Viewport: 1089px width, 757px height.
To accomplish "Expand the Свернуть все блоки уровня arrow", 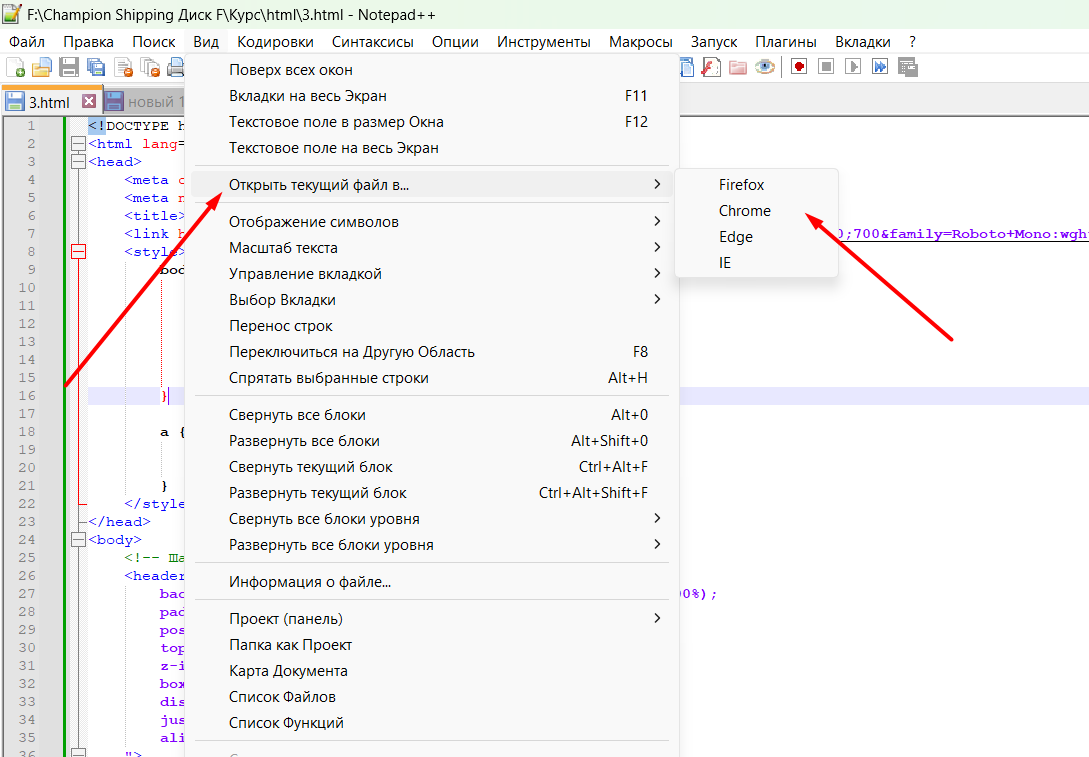I will click(657, 518).
